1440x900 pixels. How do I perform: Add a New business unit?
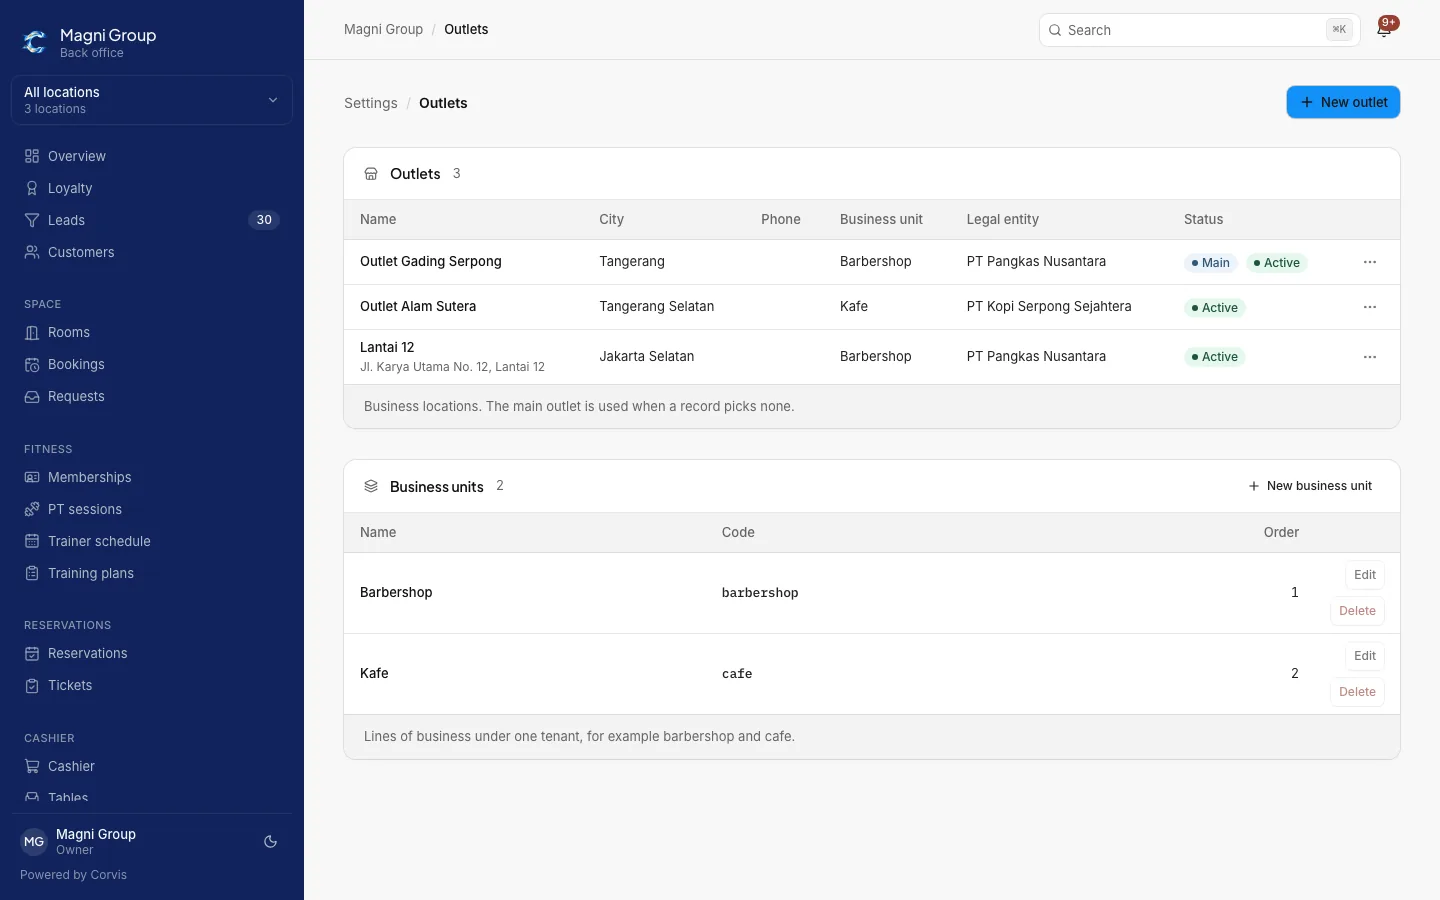(1310, 486)
